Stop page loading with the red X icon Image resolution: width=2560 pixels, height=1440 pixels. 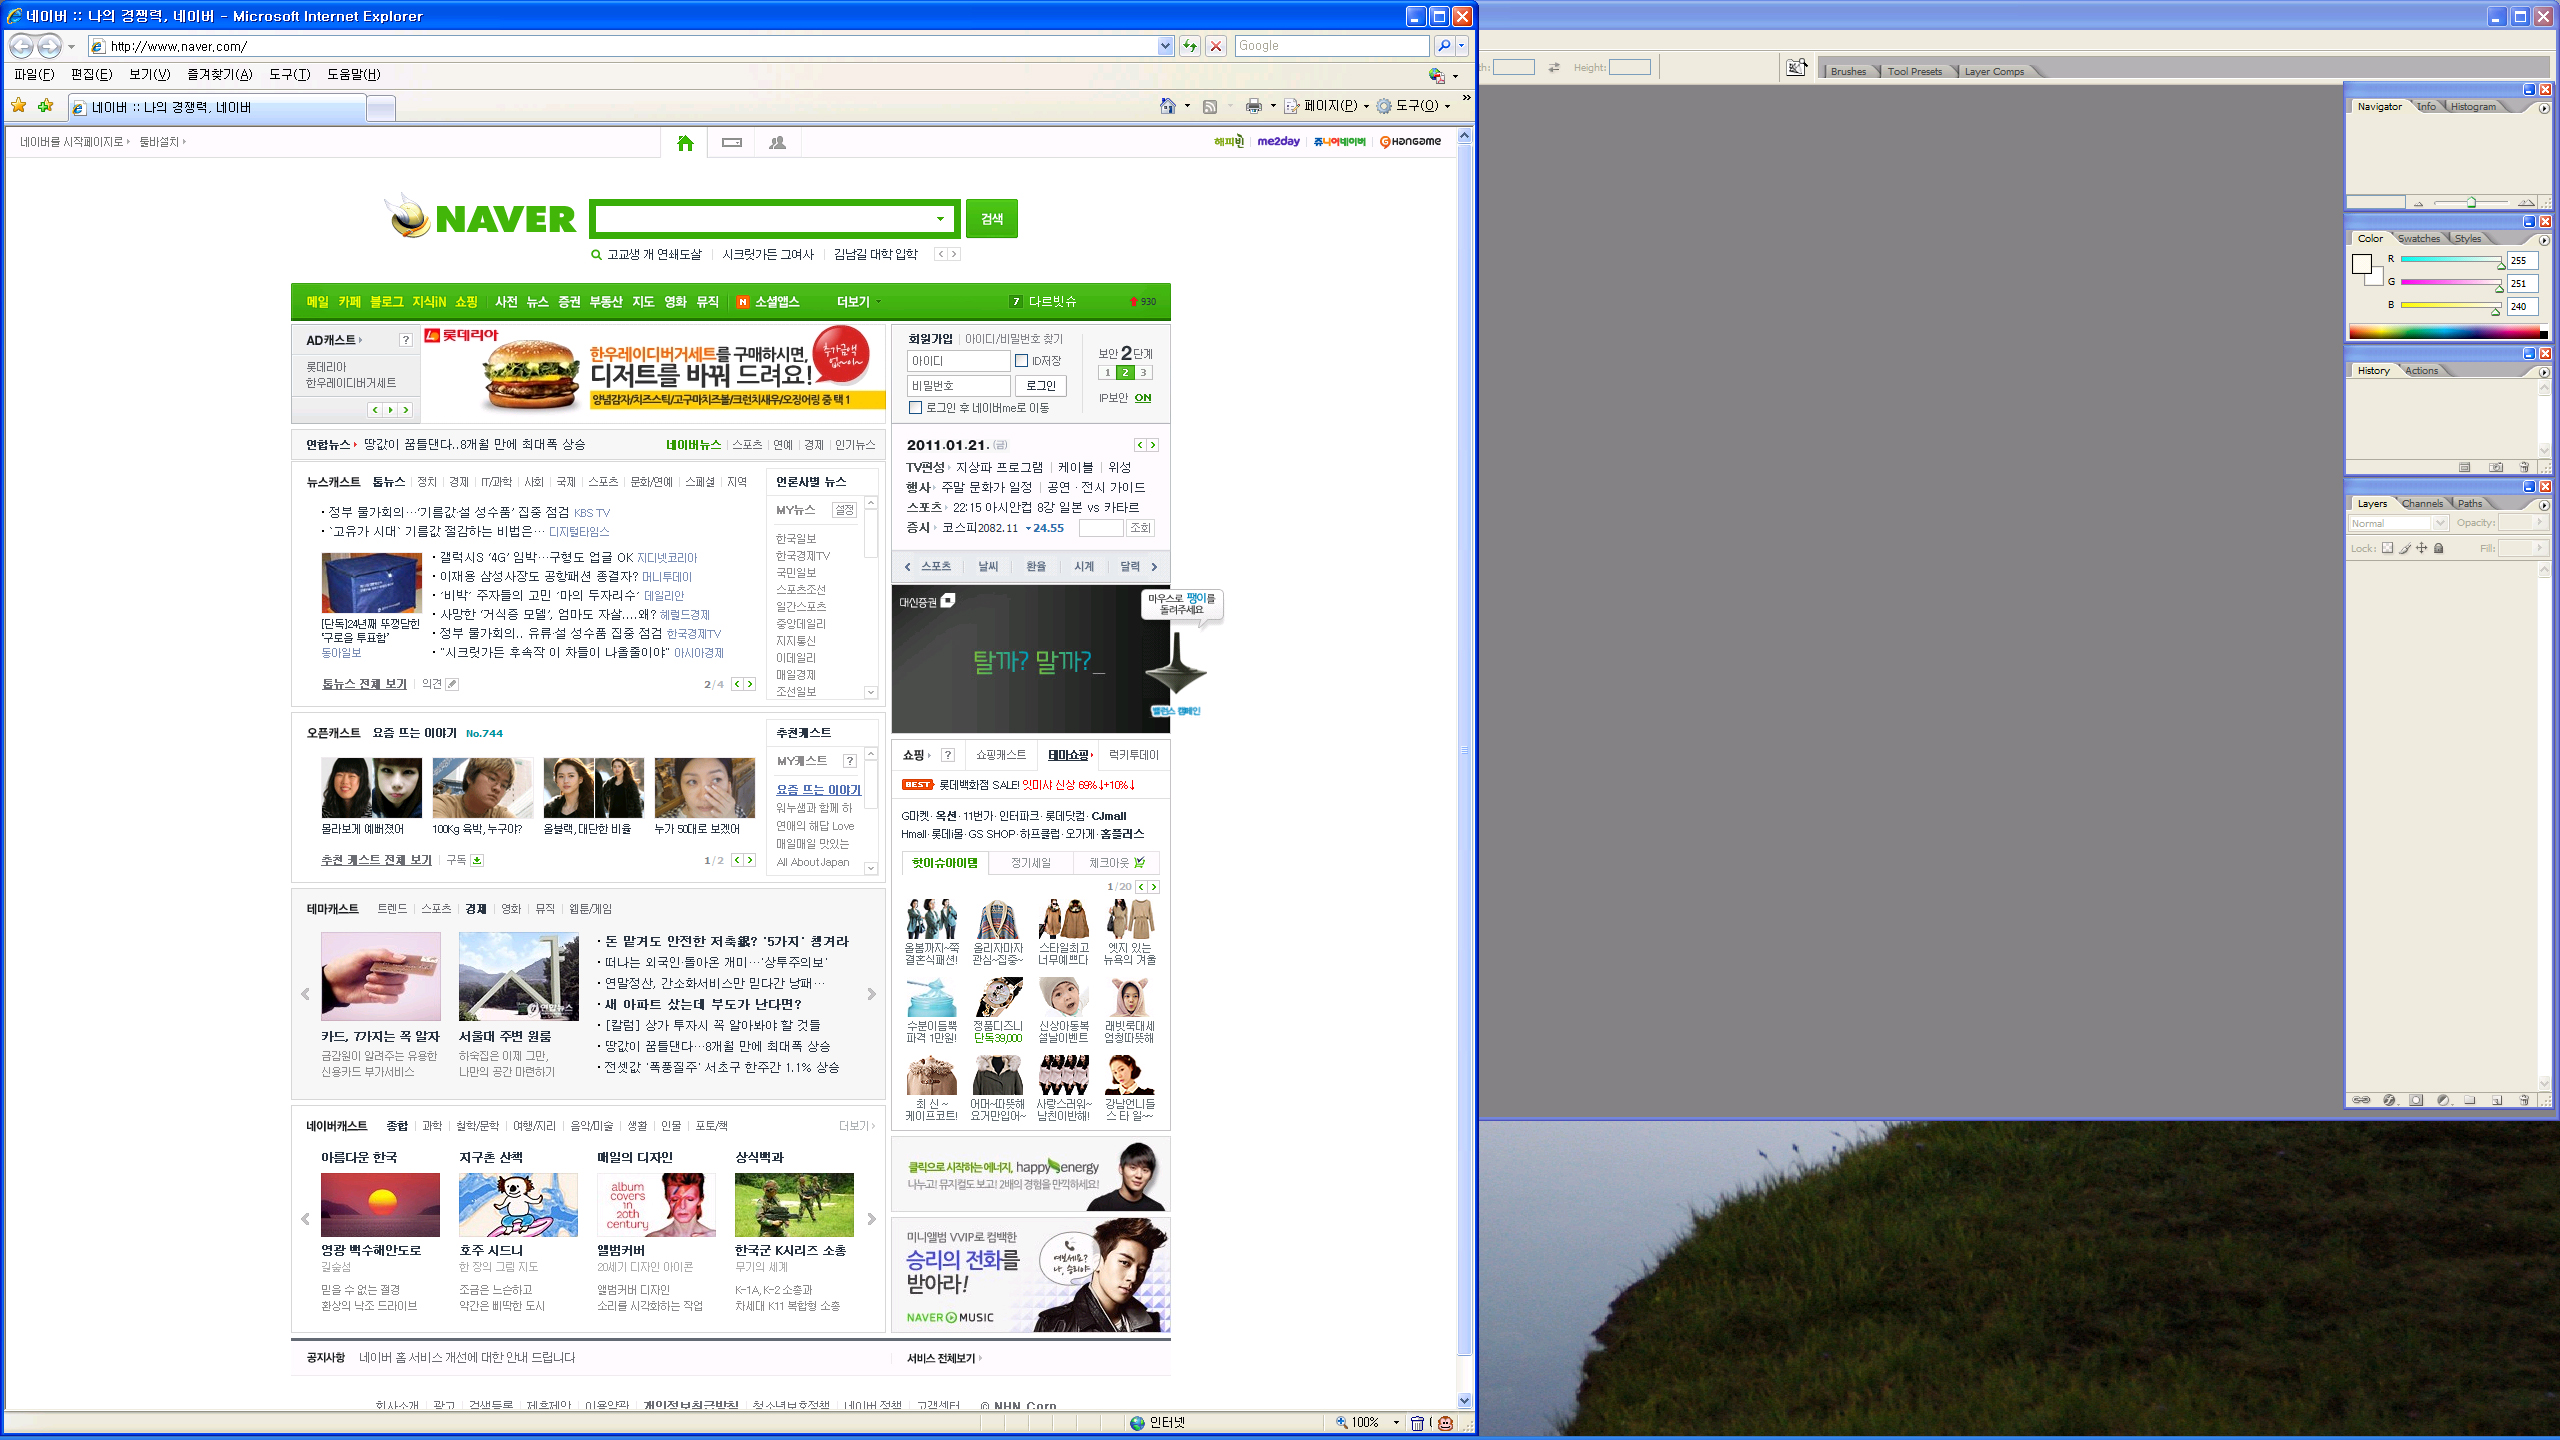(x=1216, y=46)
